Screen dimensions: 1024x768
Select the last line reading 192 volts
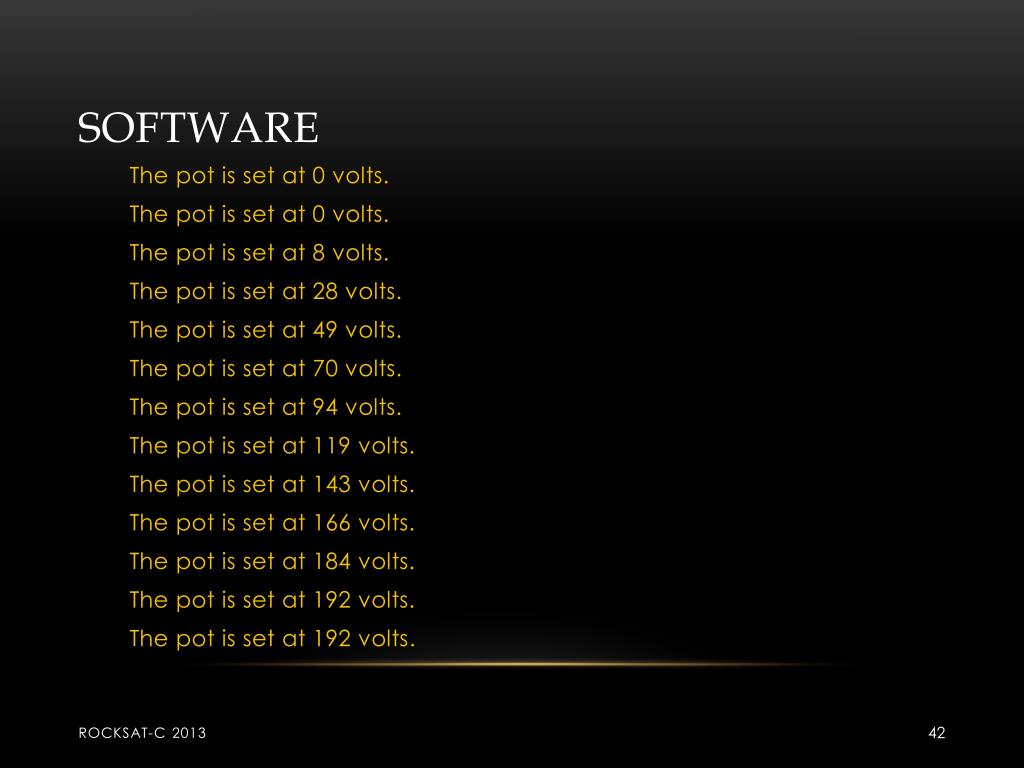tap(272, 639)
